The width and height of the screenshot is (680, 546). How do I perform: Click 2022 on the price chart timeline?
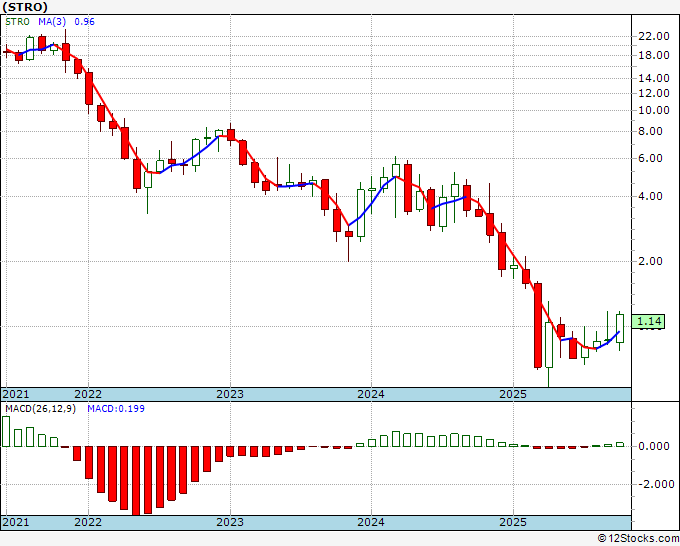(x=88, y=394)
